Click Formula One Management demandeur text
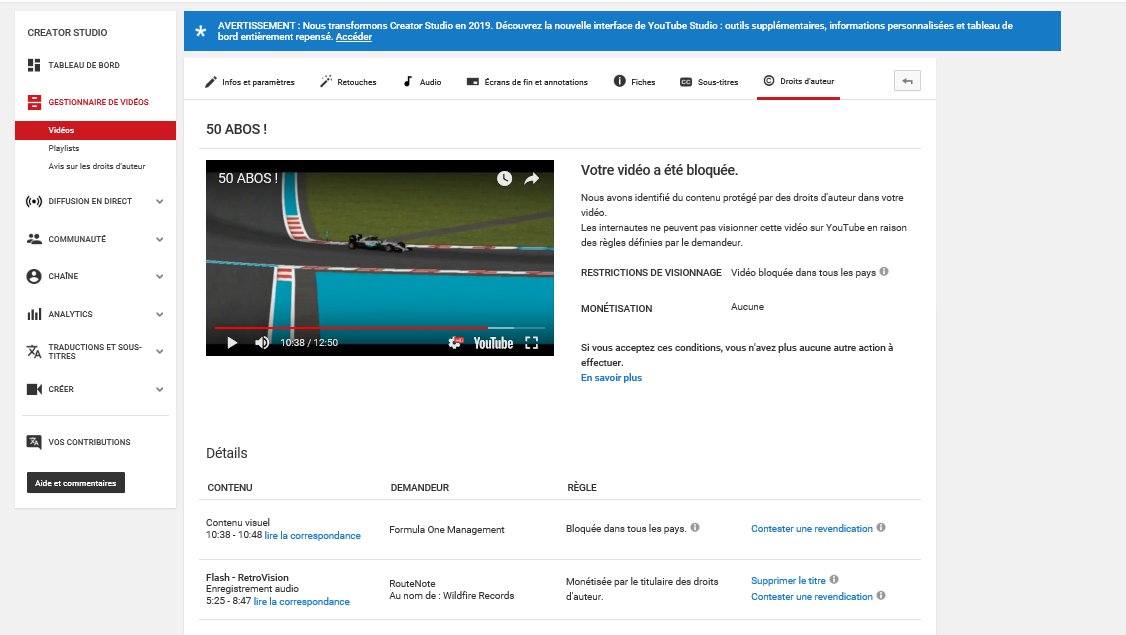Screen dimensions: 1126x635 point(447,529)
